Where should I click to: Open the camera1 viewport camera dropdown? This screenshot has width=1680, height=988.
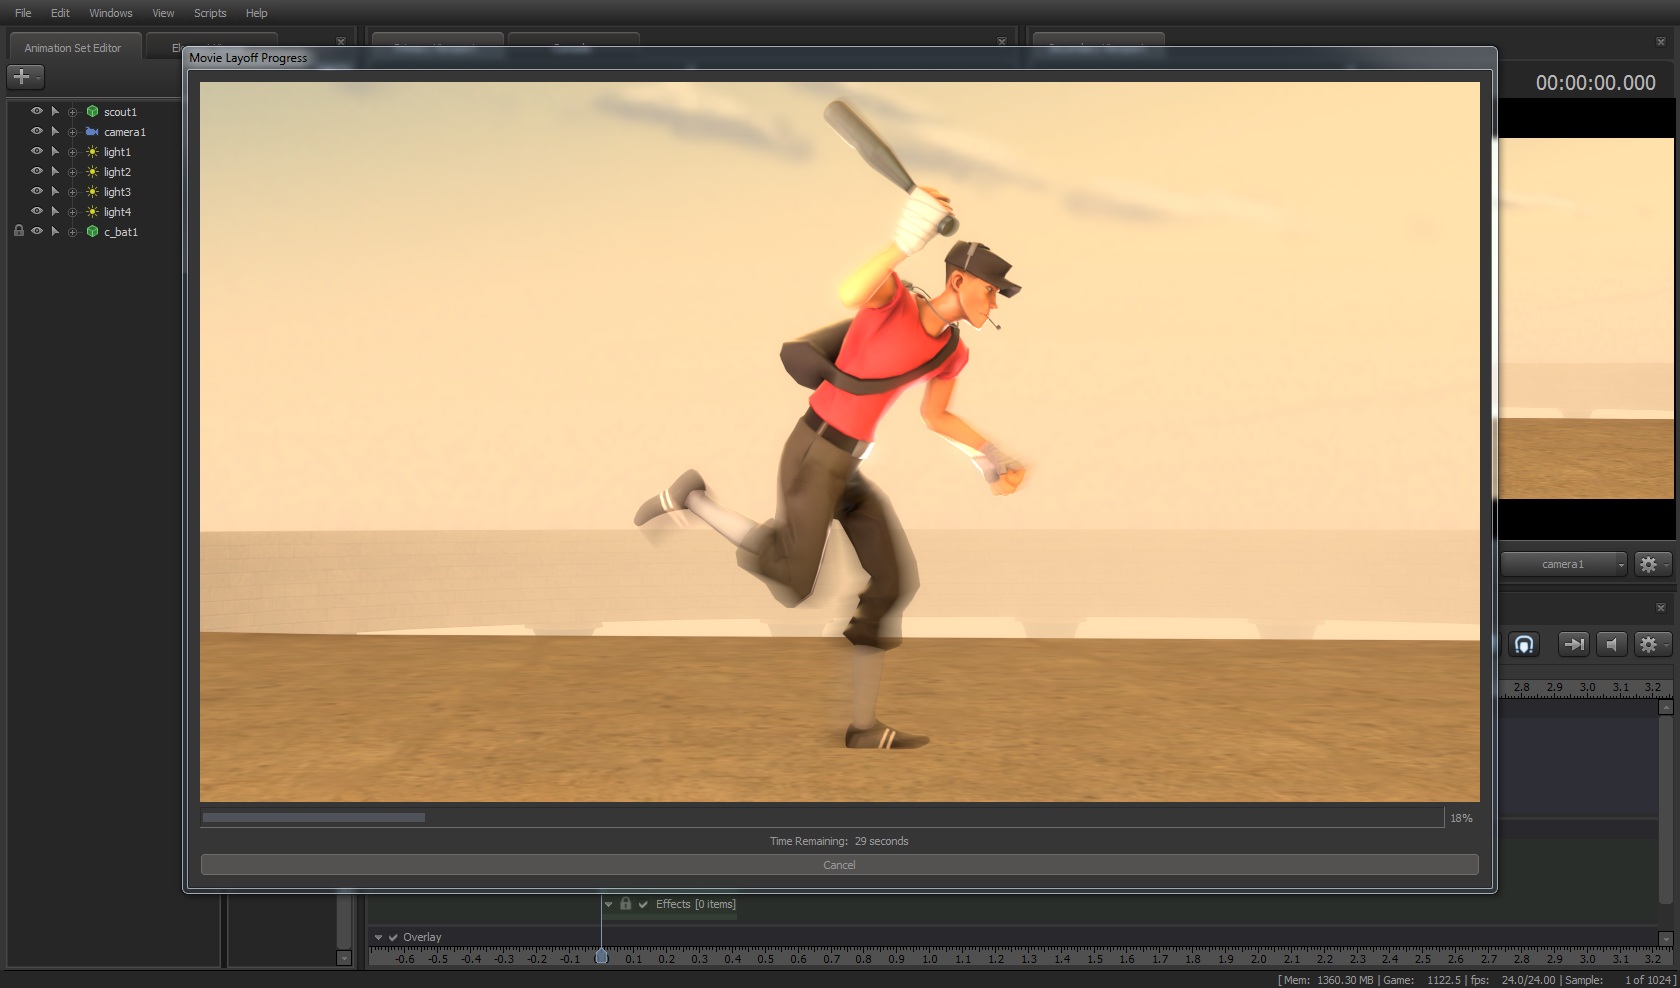pyautogui.click(x=1564, y=565)
